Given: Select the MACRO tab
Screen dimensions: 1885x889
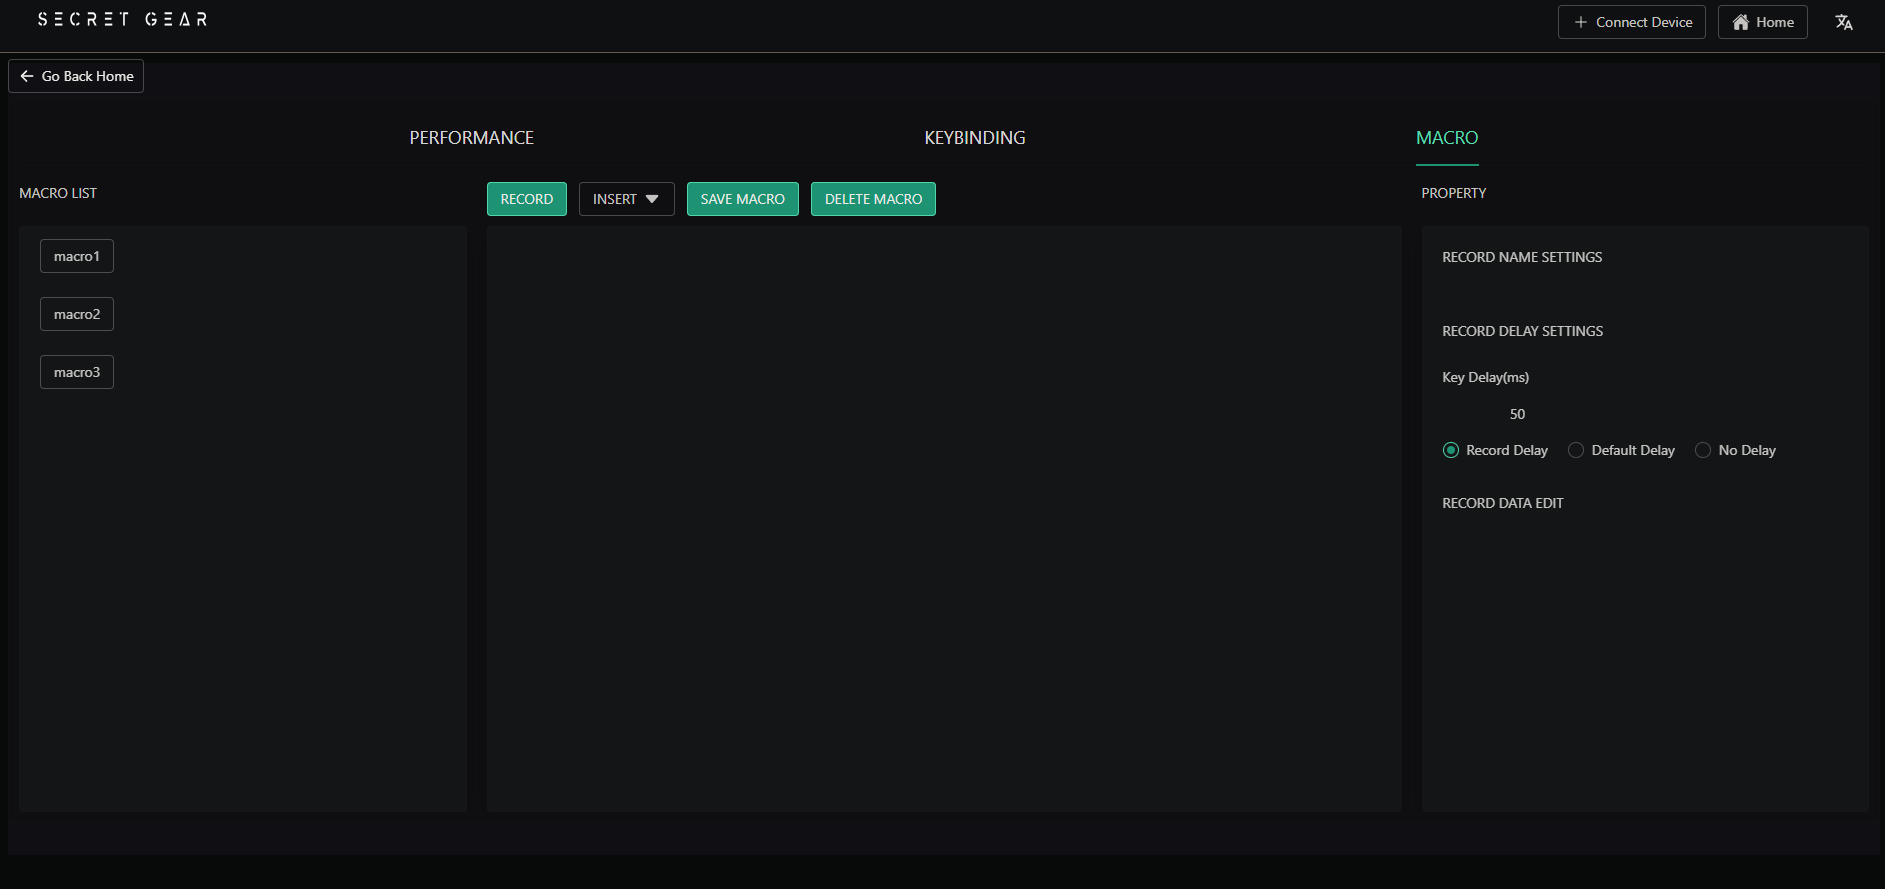Looking at the screenshot, I should [1446, 138].
